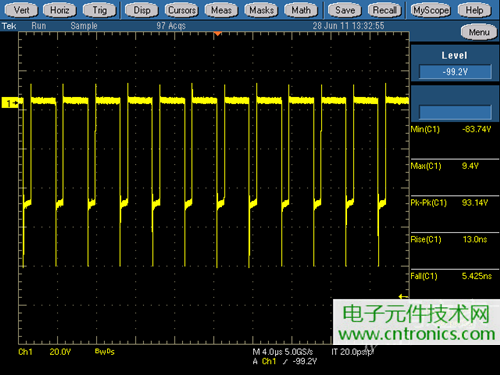Open the Disp menu button
Image resolution: width=500 pixels, height=375 pixels.
coord(142,10)
